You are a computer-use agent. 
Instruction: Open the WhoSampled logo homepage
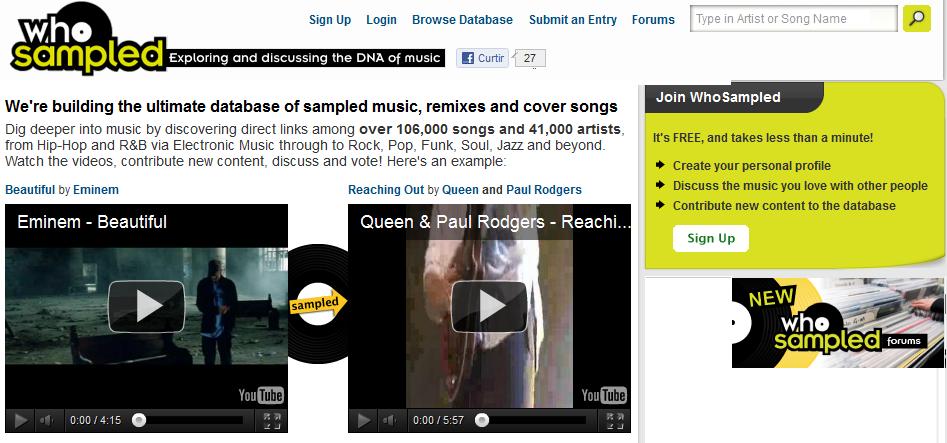click(87, 39)
